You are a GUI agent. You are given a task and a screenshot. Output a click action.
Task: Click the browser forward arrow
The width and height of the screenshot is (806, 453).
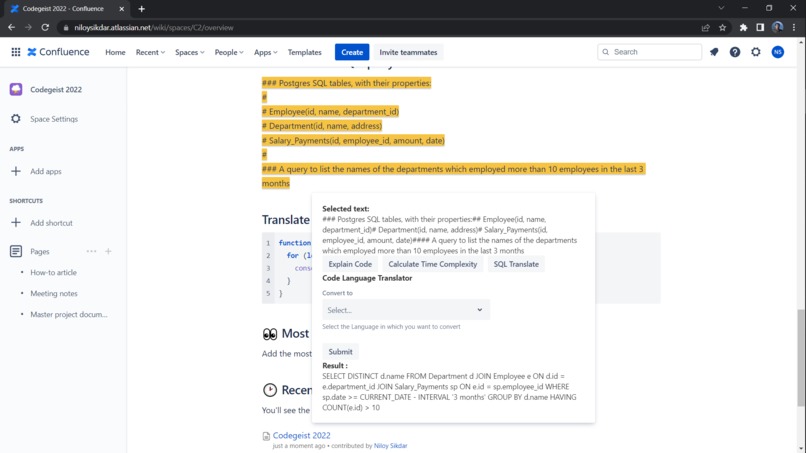pyautogui.click(x=28, y=28)
